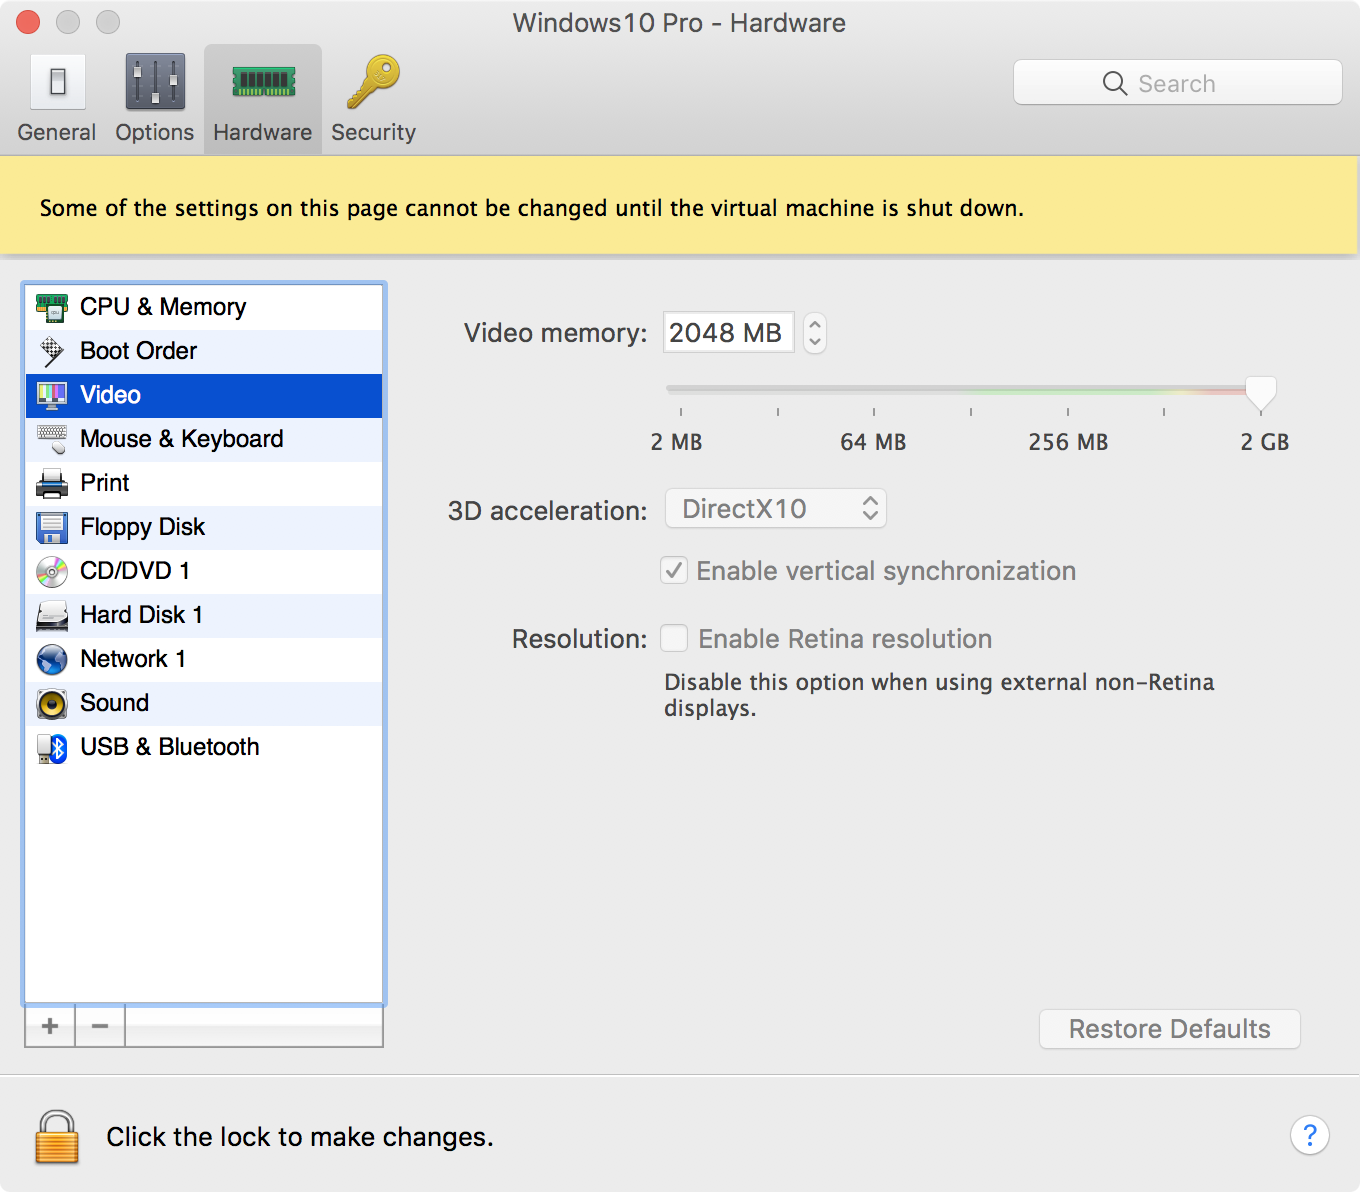
Task: Close the Hardware settings window
Action: click(x=28, y=21)
